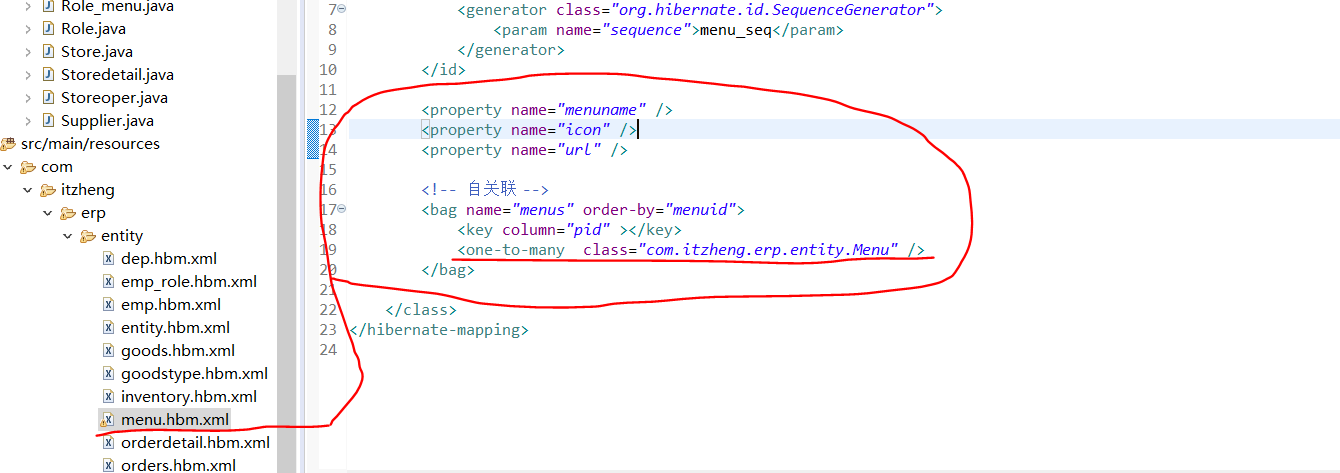Screen dimensions: 1340x473
Task: Open emp.hbm.xml mapping file
Action: [171, 305]
